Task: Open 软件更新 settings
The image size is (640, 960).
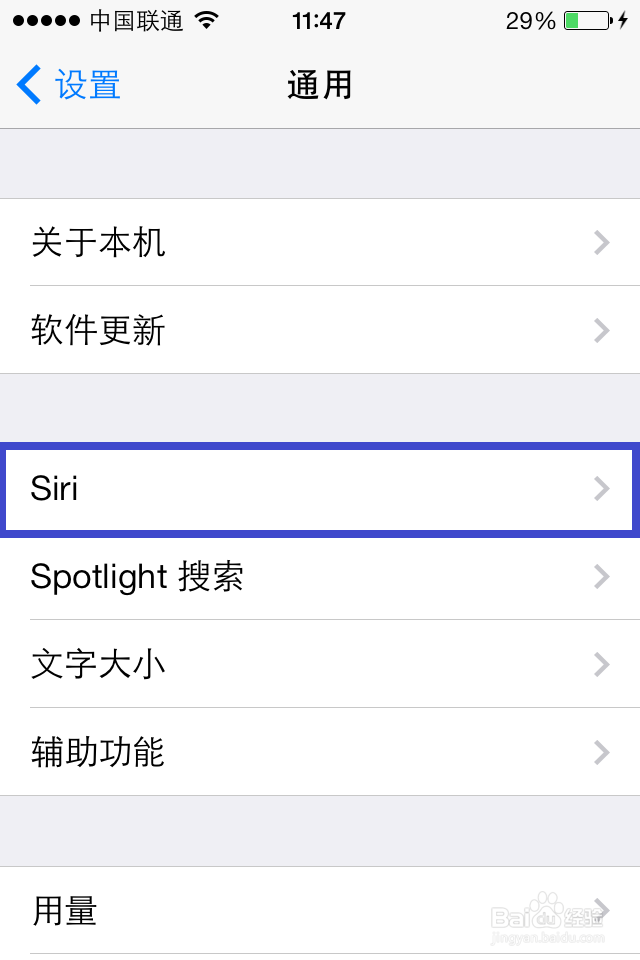Action: click(320, 330)
